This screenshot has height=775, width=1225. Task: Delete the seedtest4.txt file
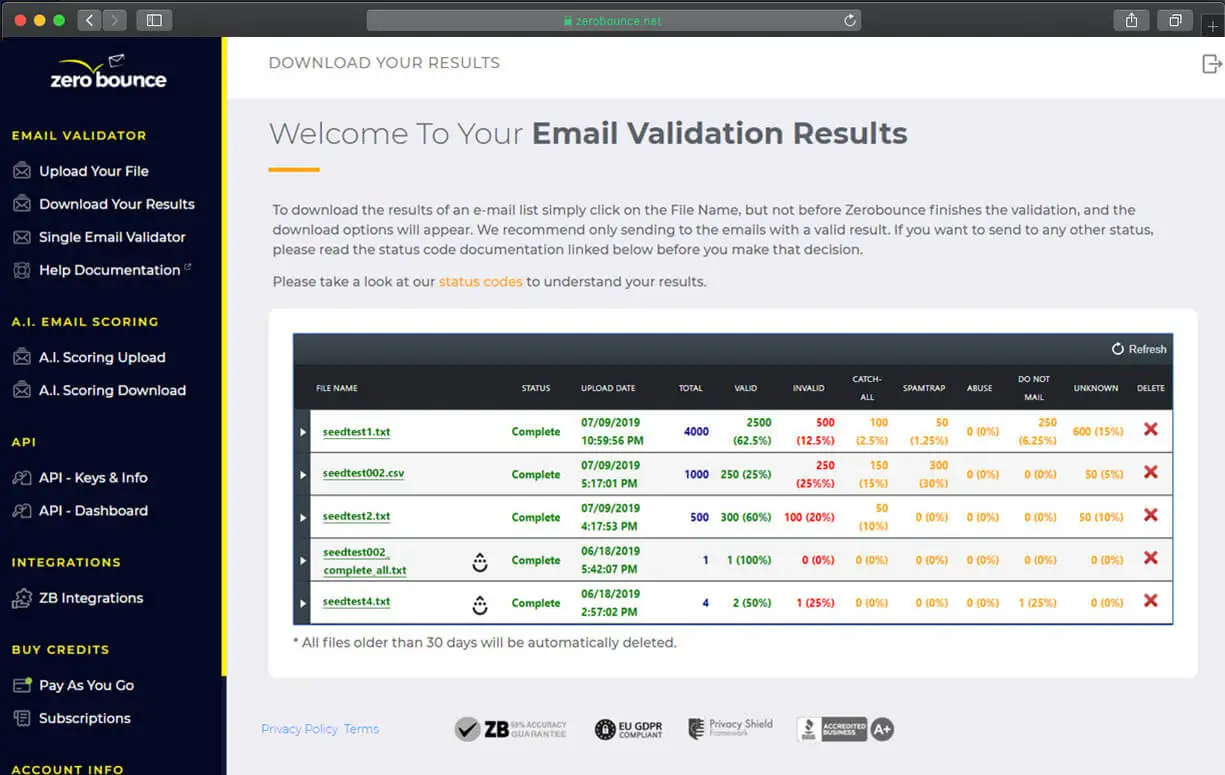point(1151,601)
